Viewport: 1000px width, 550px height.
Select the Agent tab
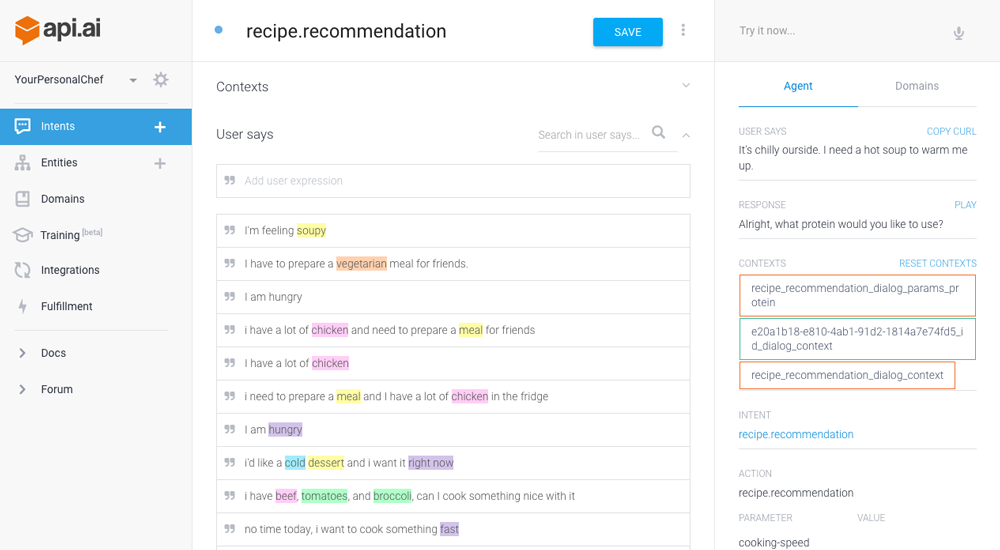click(798, 86)
